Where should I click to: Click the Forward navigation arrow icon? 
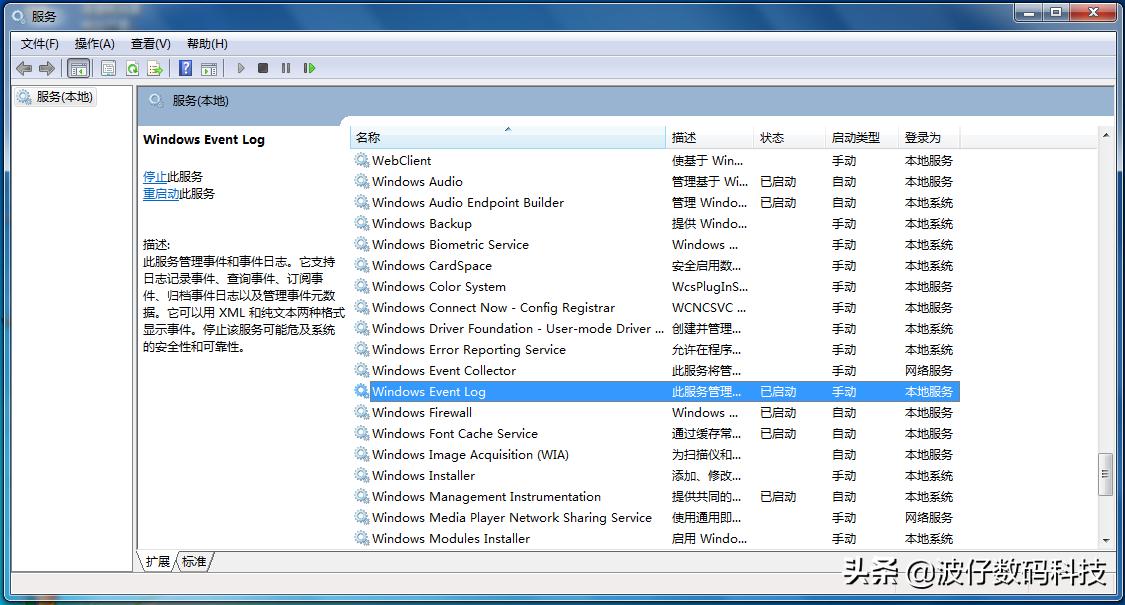click(47, 68)
